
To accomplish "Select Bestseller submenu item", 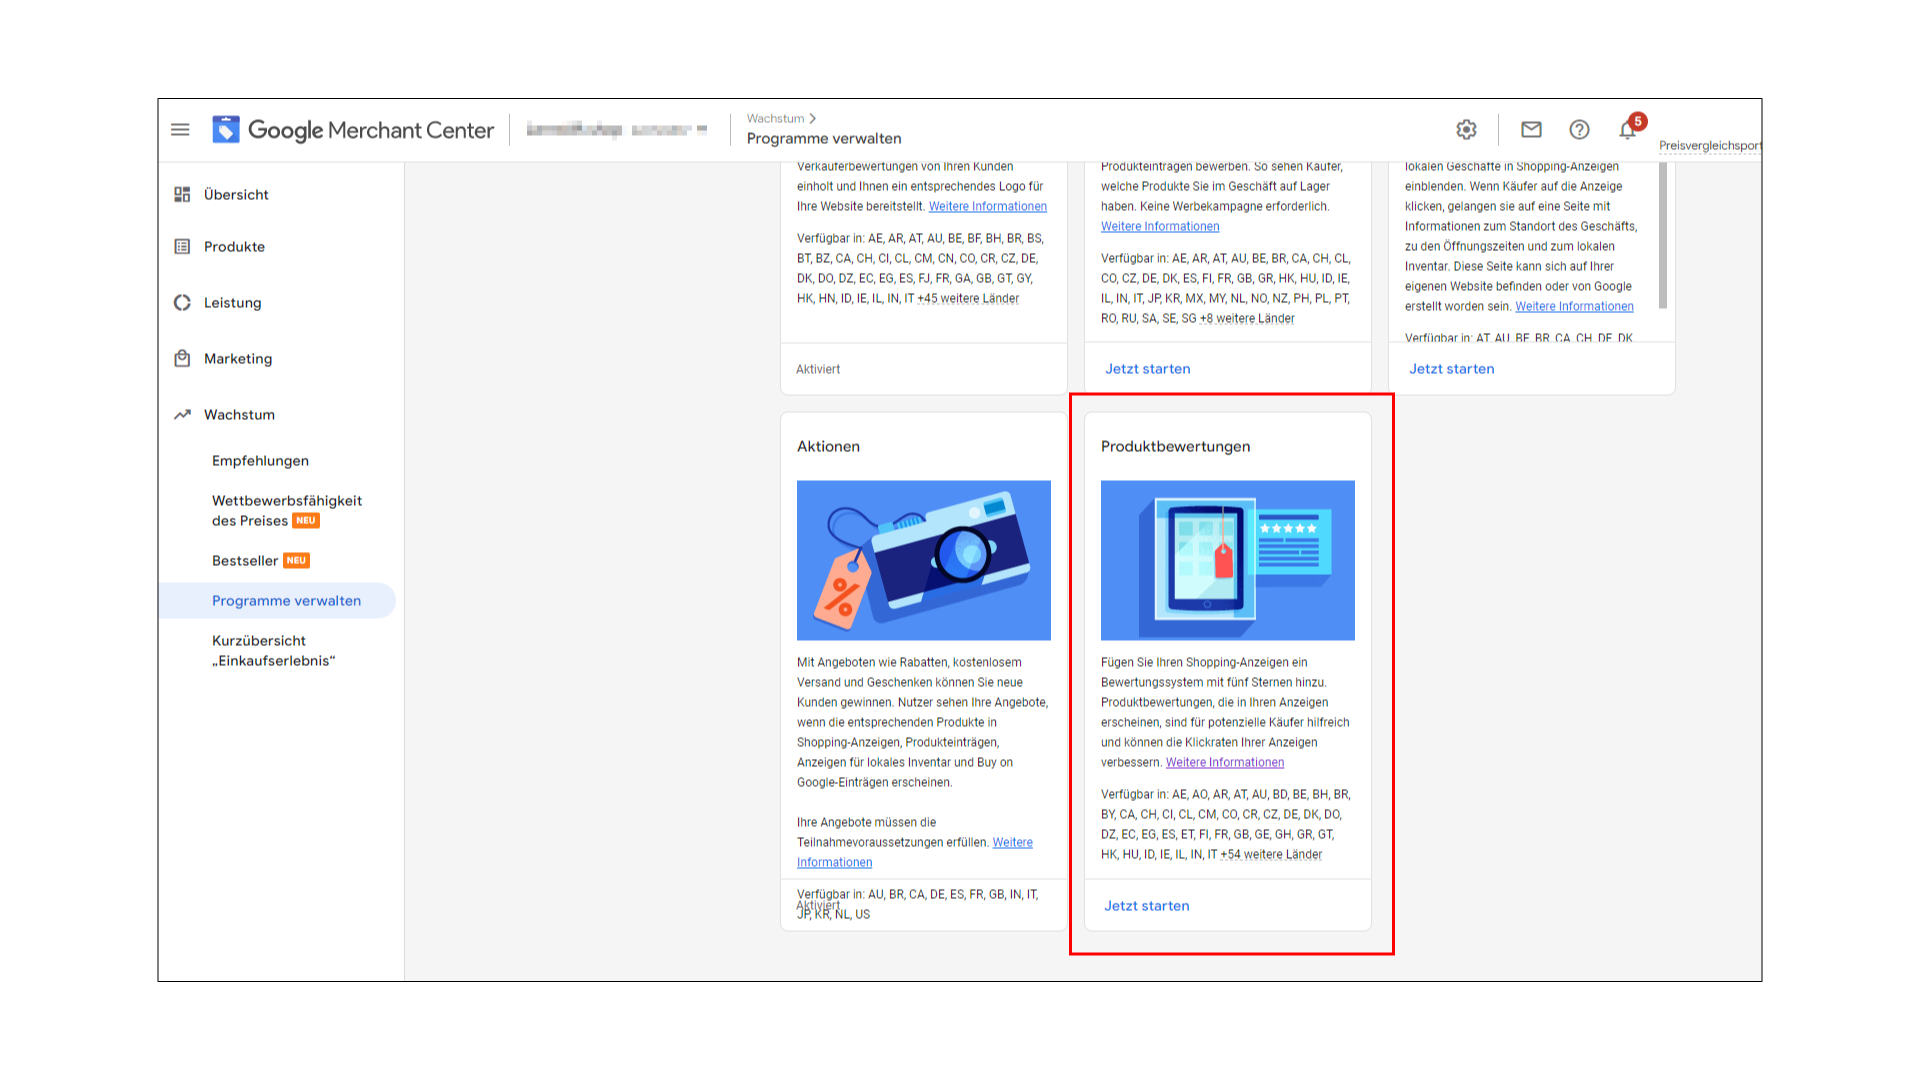I will tap(260, 560).
